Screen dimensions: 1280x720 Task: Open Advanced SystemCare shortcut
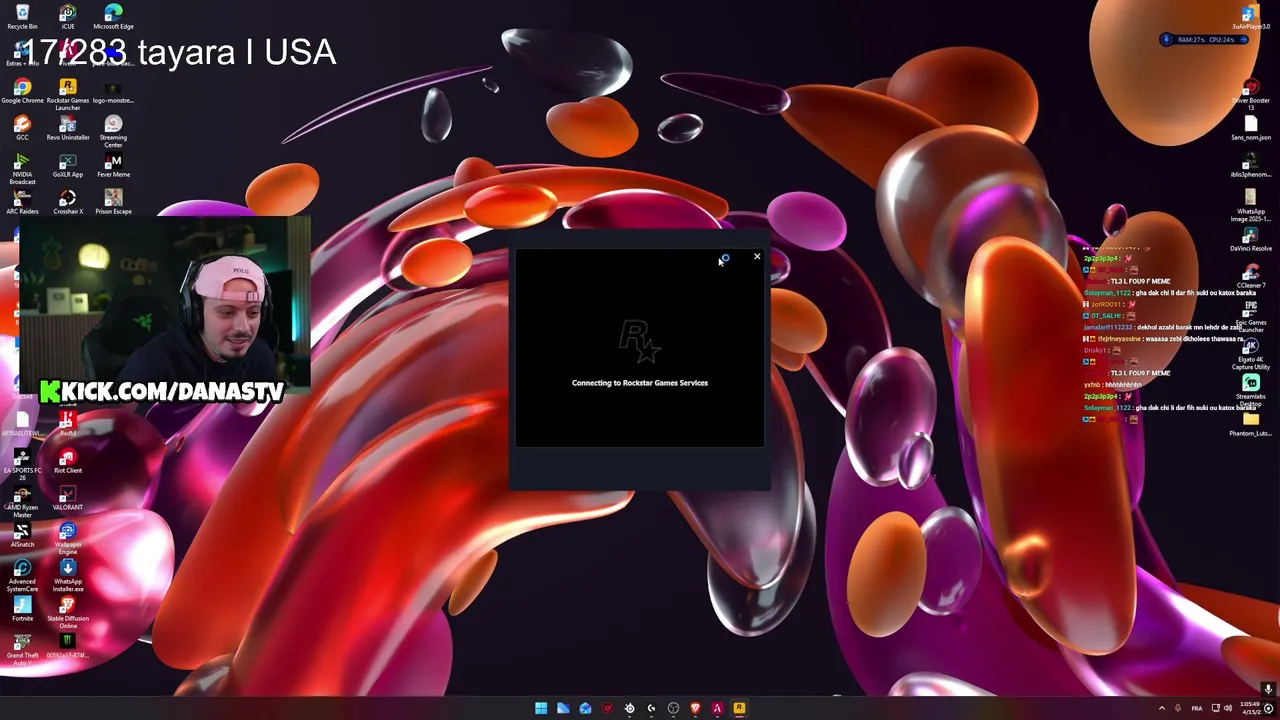[22, 575]
